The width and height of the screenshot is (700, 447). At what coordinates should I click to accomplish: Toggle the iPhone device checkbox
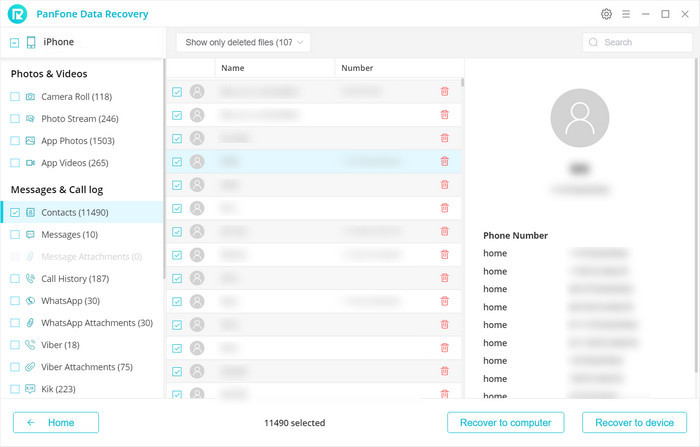click(14, 43)
